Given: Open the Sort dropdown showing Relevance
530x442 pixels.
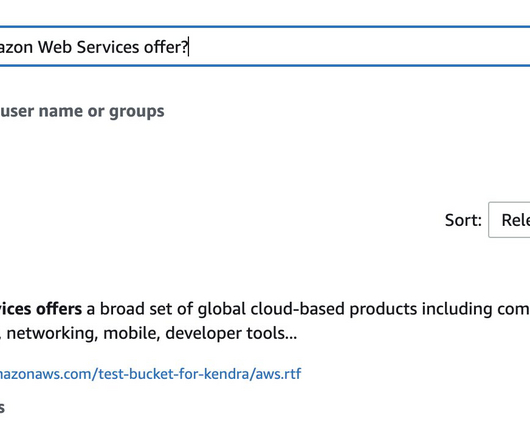Looking at the screenshot, I should pyautogui.click(x=509, y=220).
